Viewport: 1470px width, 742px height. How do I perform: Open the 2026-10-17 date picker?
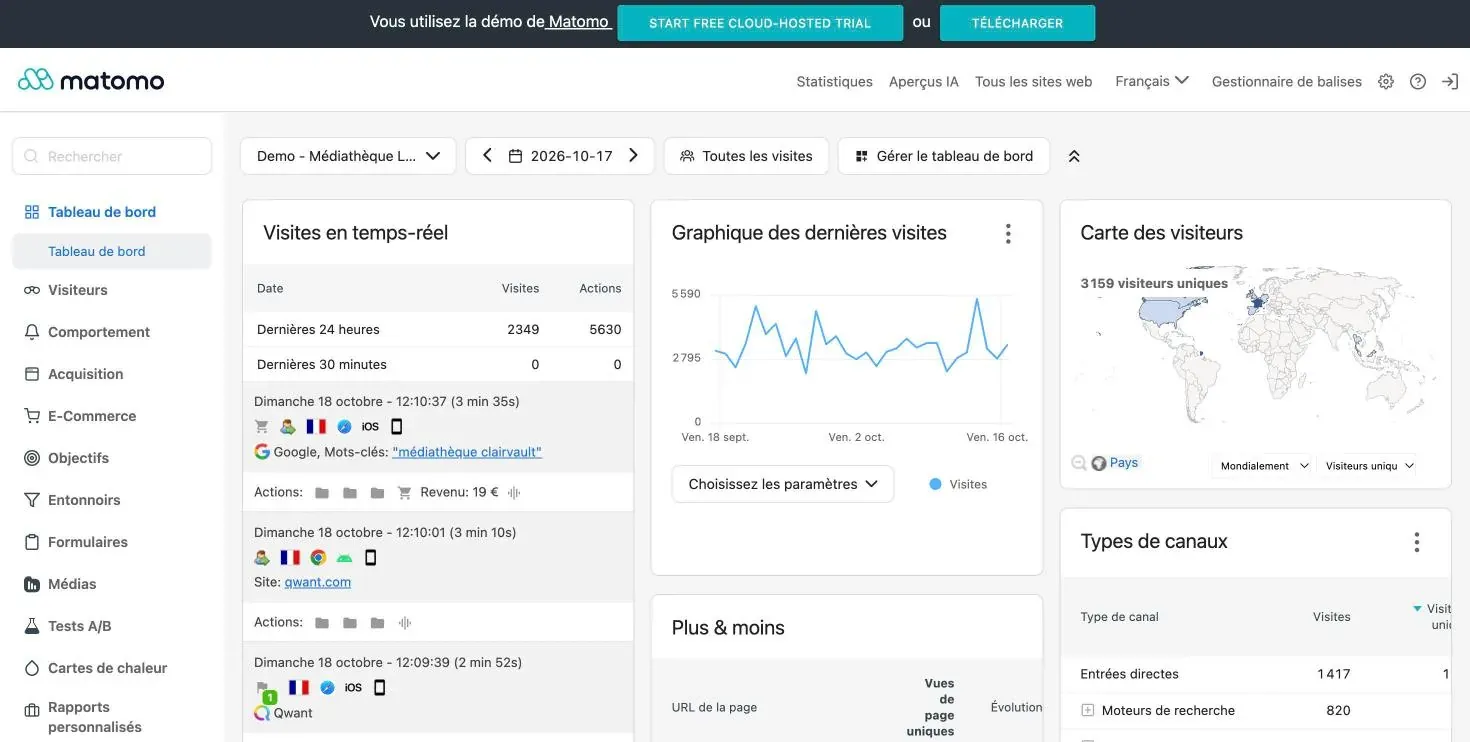pyautogui.click(x=560, y=156)
